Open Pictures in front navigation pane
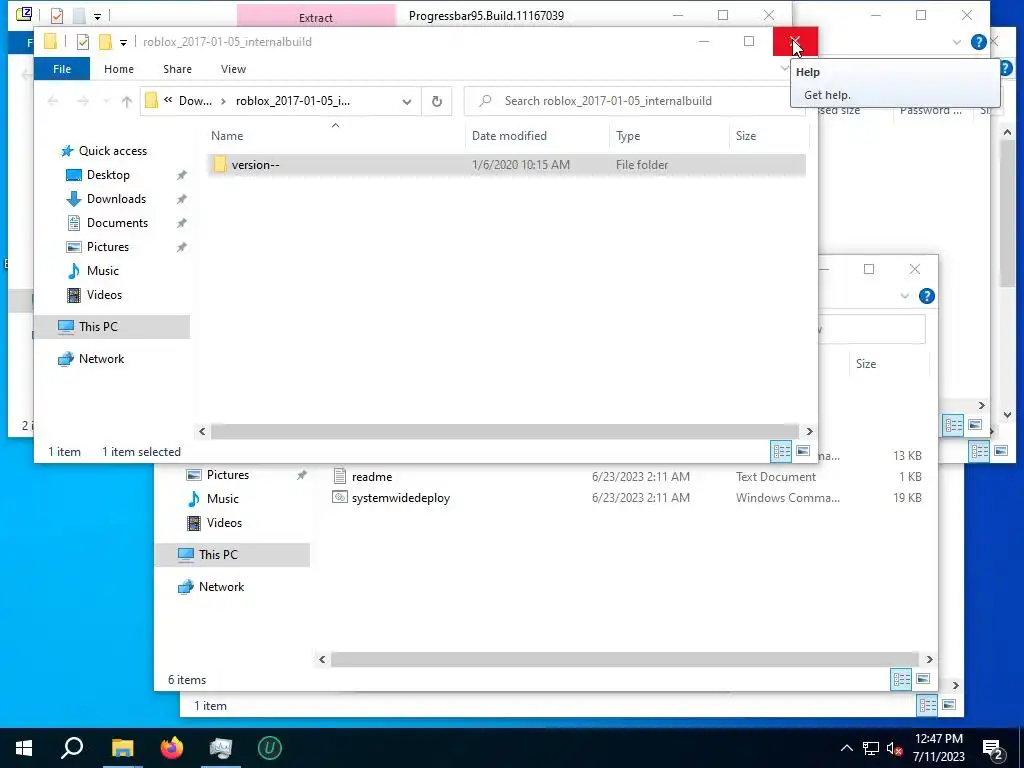Image resolution: width=1024 pixels, height=768 pixels. [x=108, y=247]
